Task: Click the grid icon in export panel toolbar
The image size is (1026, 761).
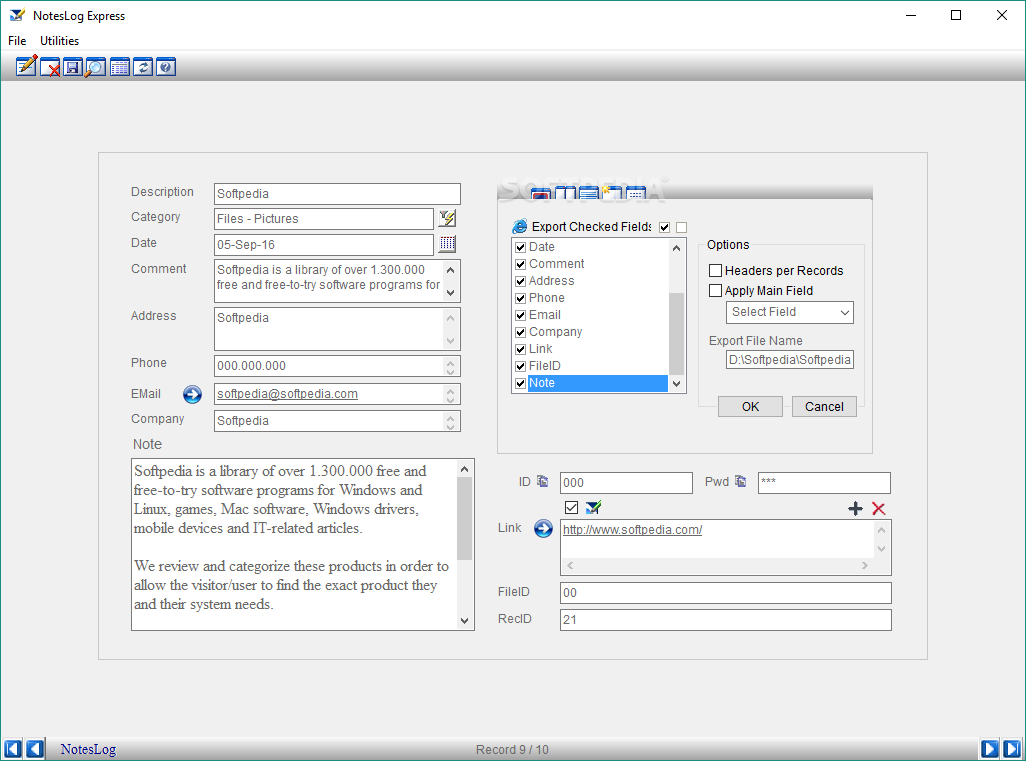Action: [635, 192]
